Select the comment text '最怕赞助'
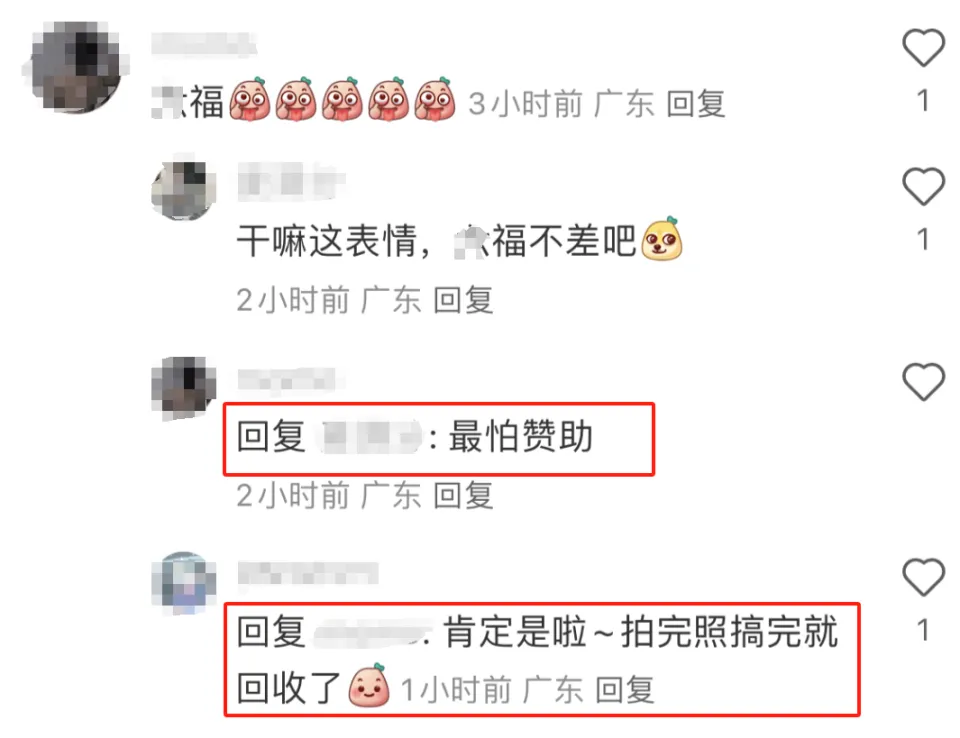 point(521,436)
